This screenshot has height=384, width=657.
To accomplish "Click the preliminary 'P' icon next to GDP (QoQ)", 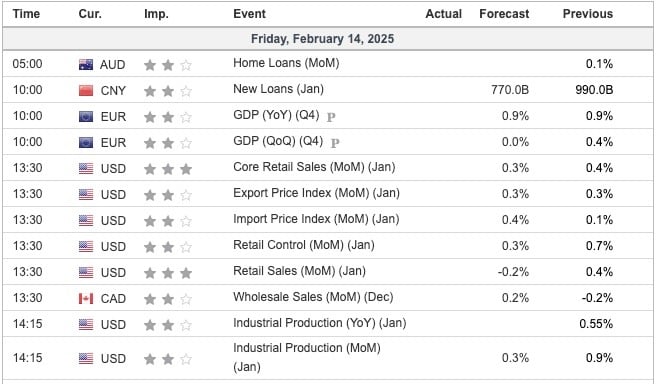I will click(x=335, y=143).
